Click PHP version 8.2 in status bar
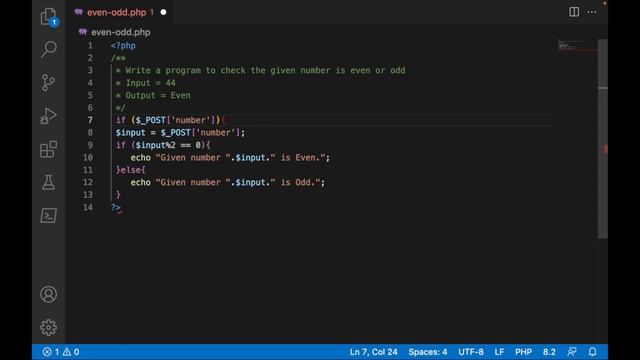 [549, 352]
